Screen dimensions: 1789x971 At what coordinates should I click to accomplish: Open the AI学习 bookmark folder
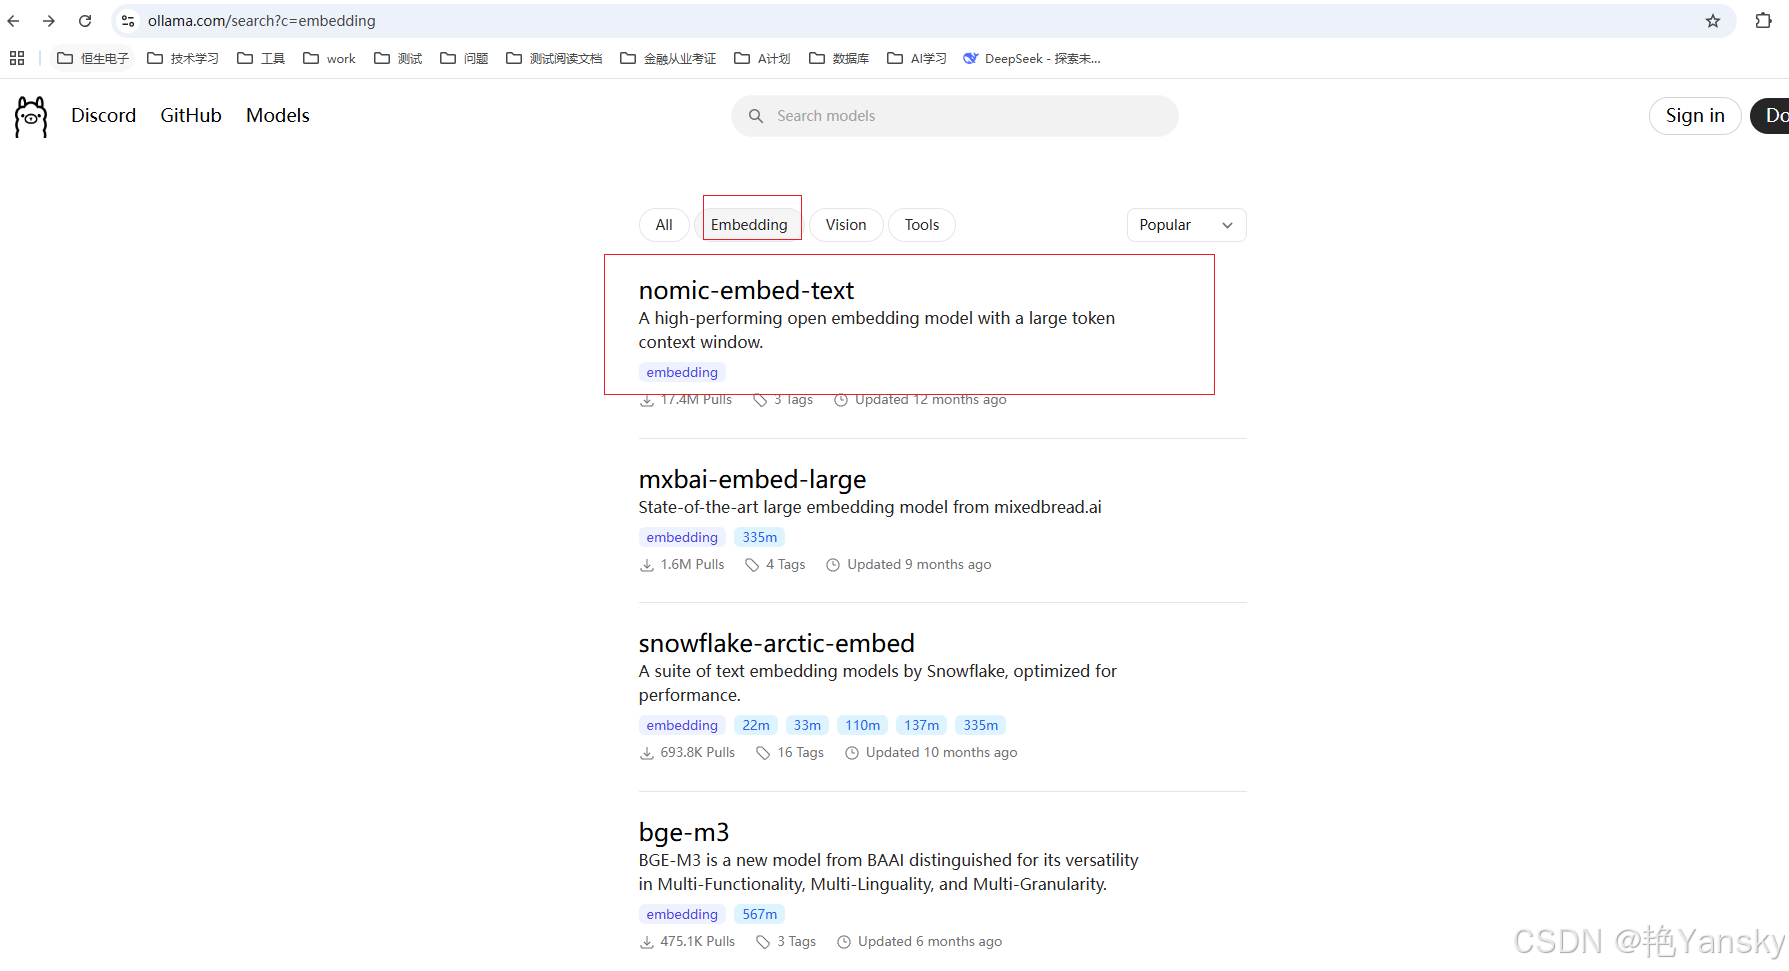[x=917, y=58]
